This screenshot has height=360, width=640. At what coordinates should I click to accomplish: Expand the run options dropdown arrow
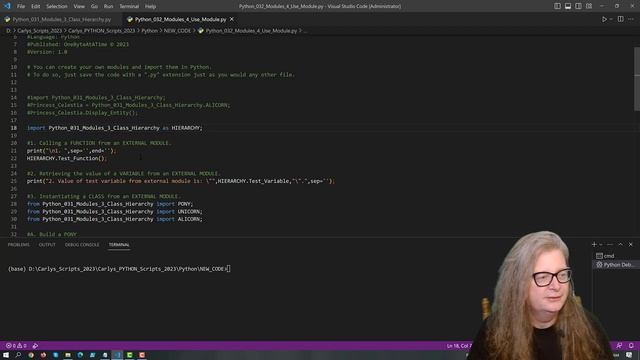click(611, 19)
